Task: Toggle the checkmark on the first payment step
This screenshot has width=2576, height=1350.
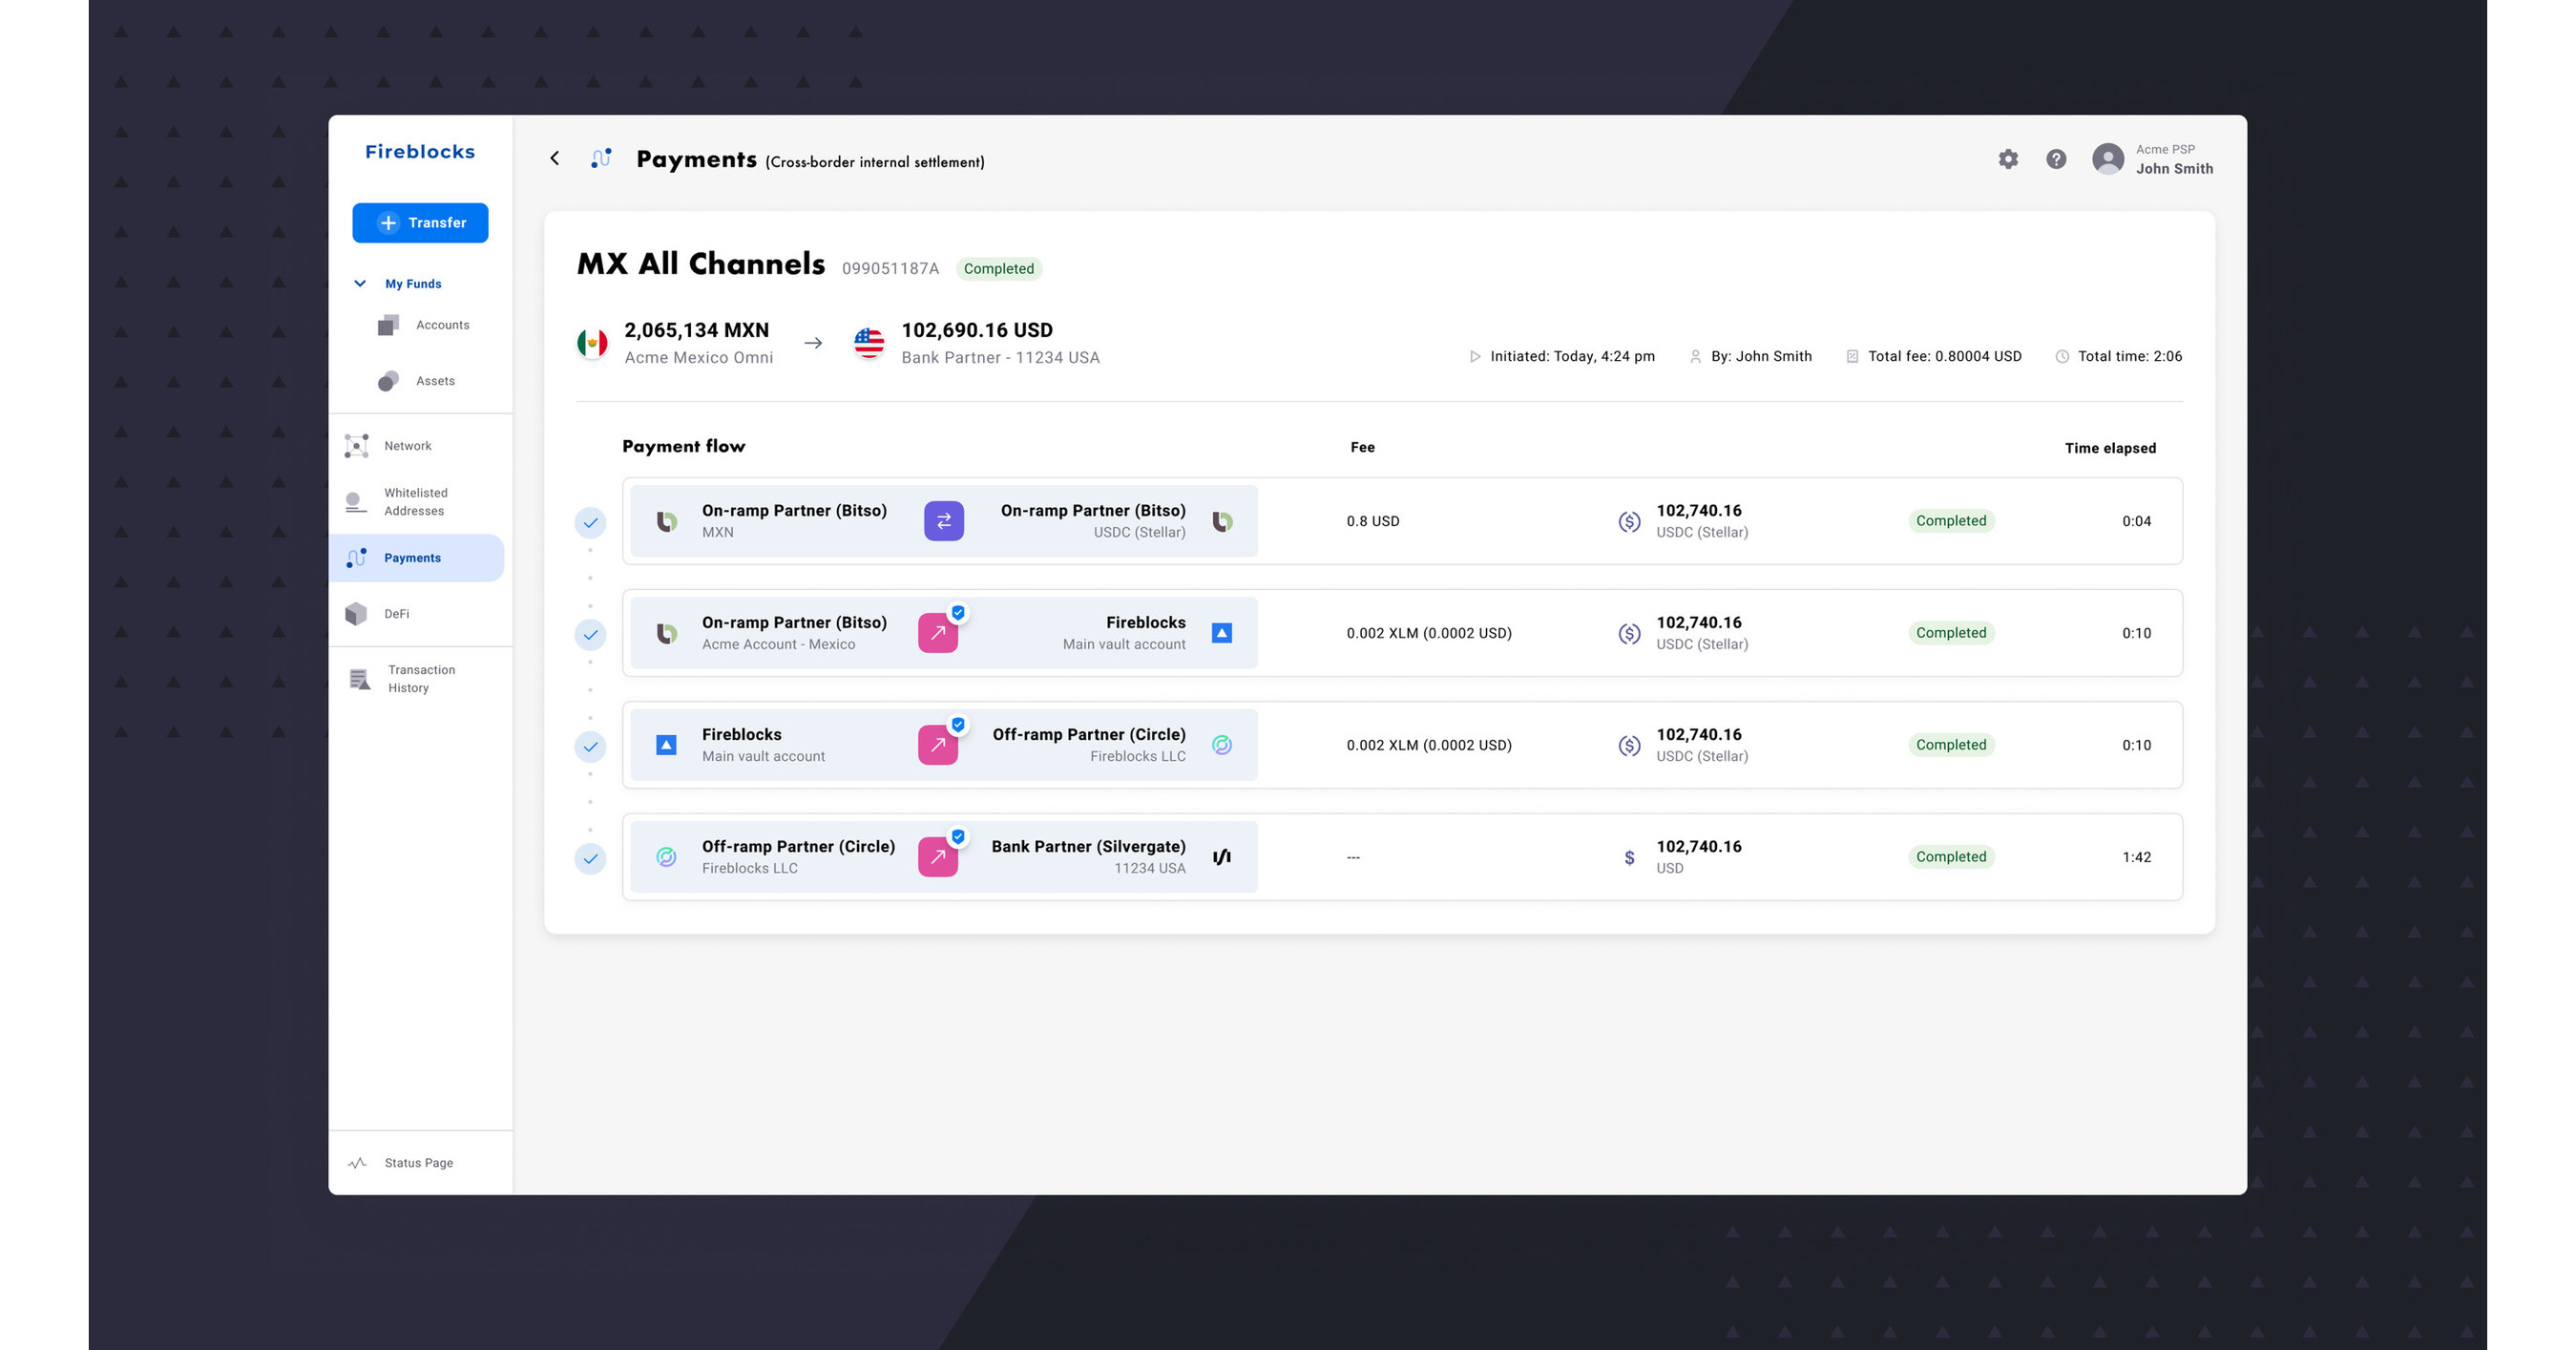Action: (x=590, y=521)
